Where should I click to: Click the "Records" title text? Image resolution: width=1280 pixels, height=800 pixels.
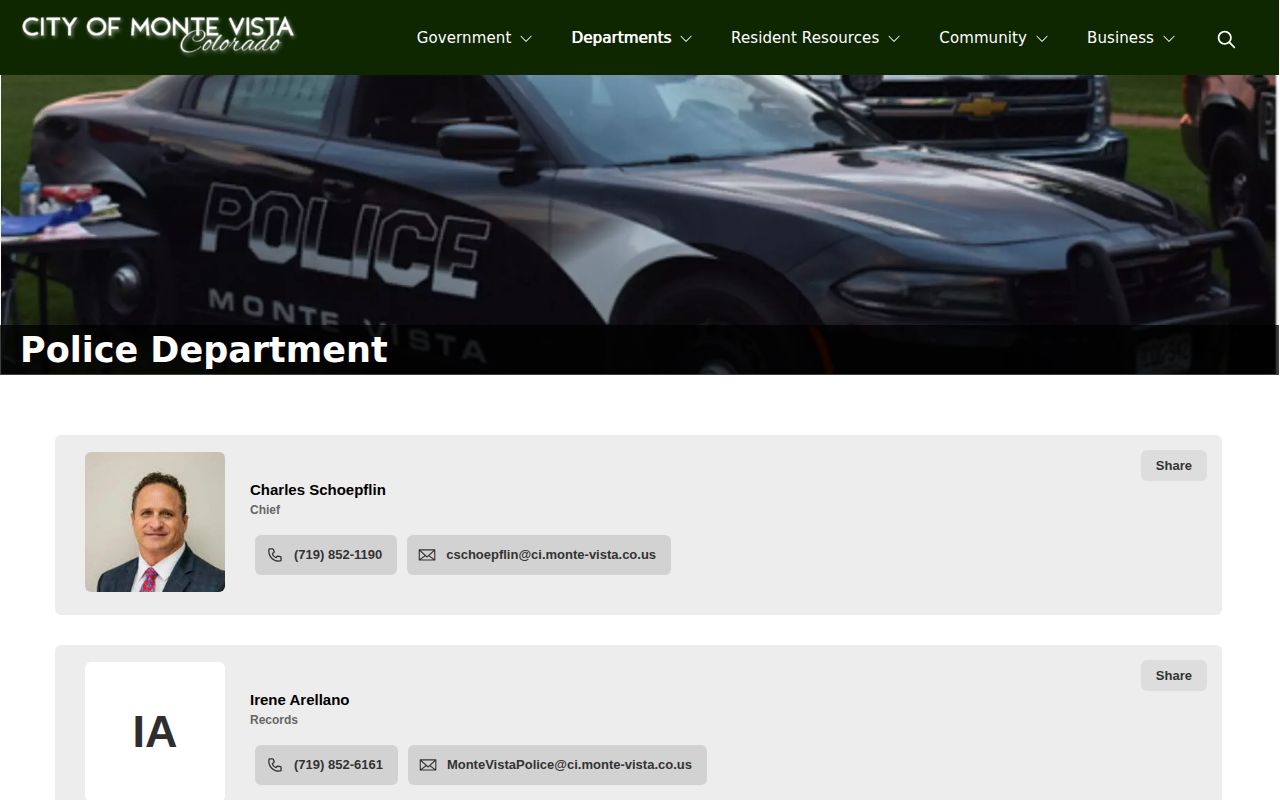coord(274,720)
